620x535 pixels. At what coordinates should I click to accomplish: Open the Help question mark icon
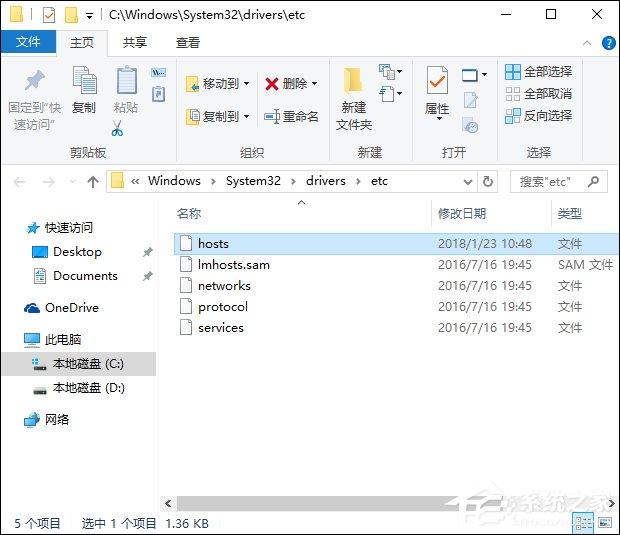[x=608, y=43]
